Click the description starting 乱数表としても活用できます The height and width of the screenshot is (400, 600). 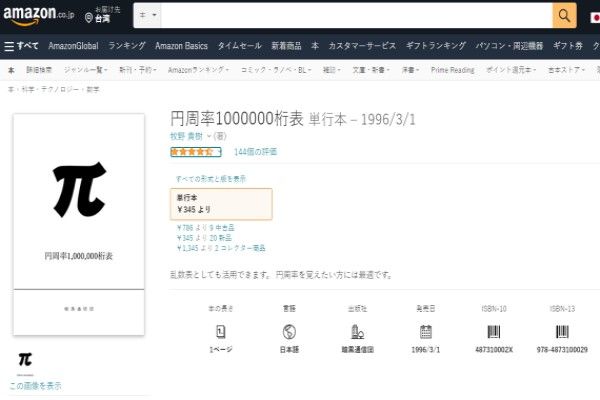281,274
